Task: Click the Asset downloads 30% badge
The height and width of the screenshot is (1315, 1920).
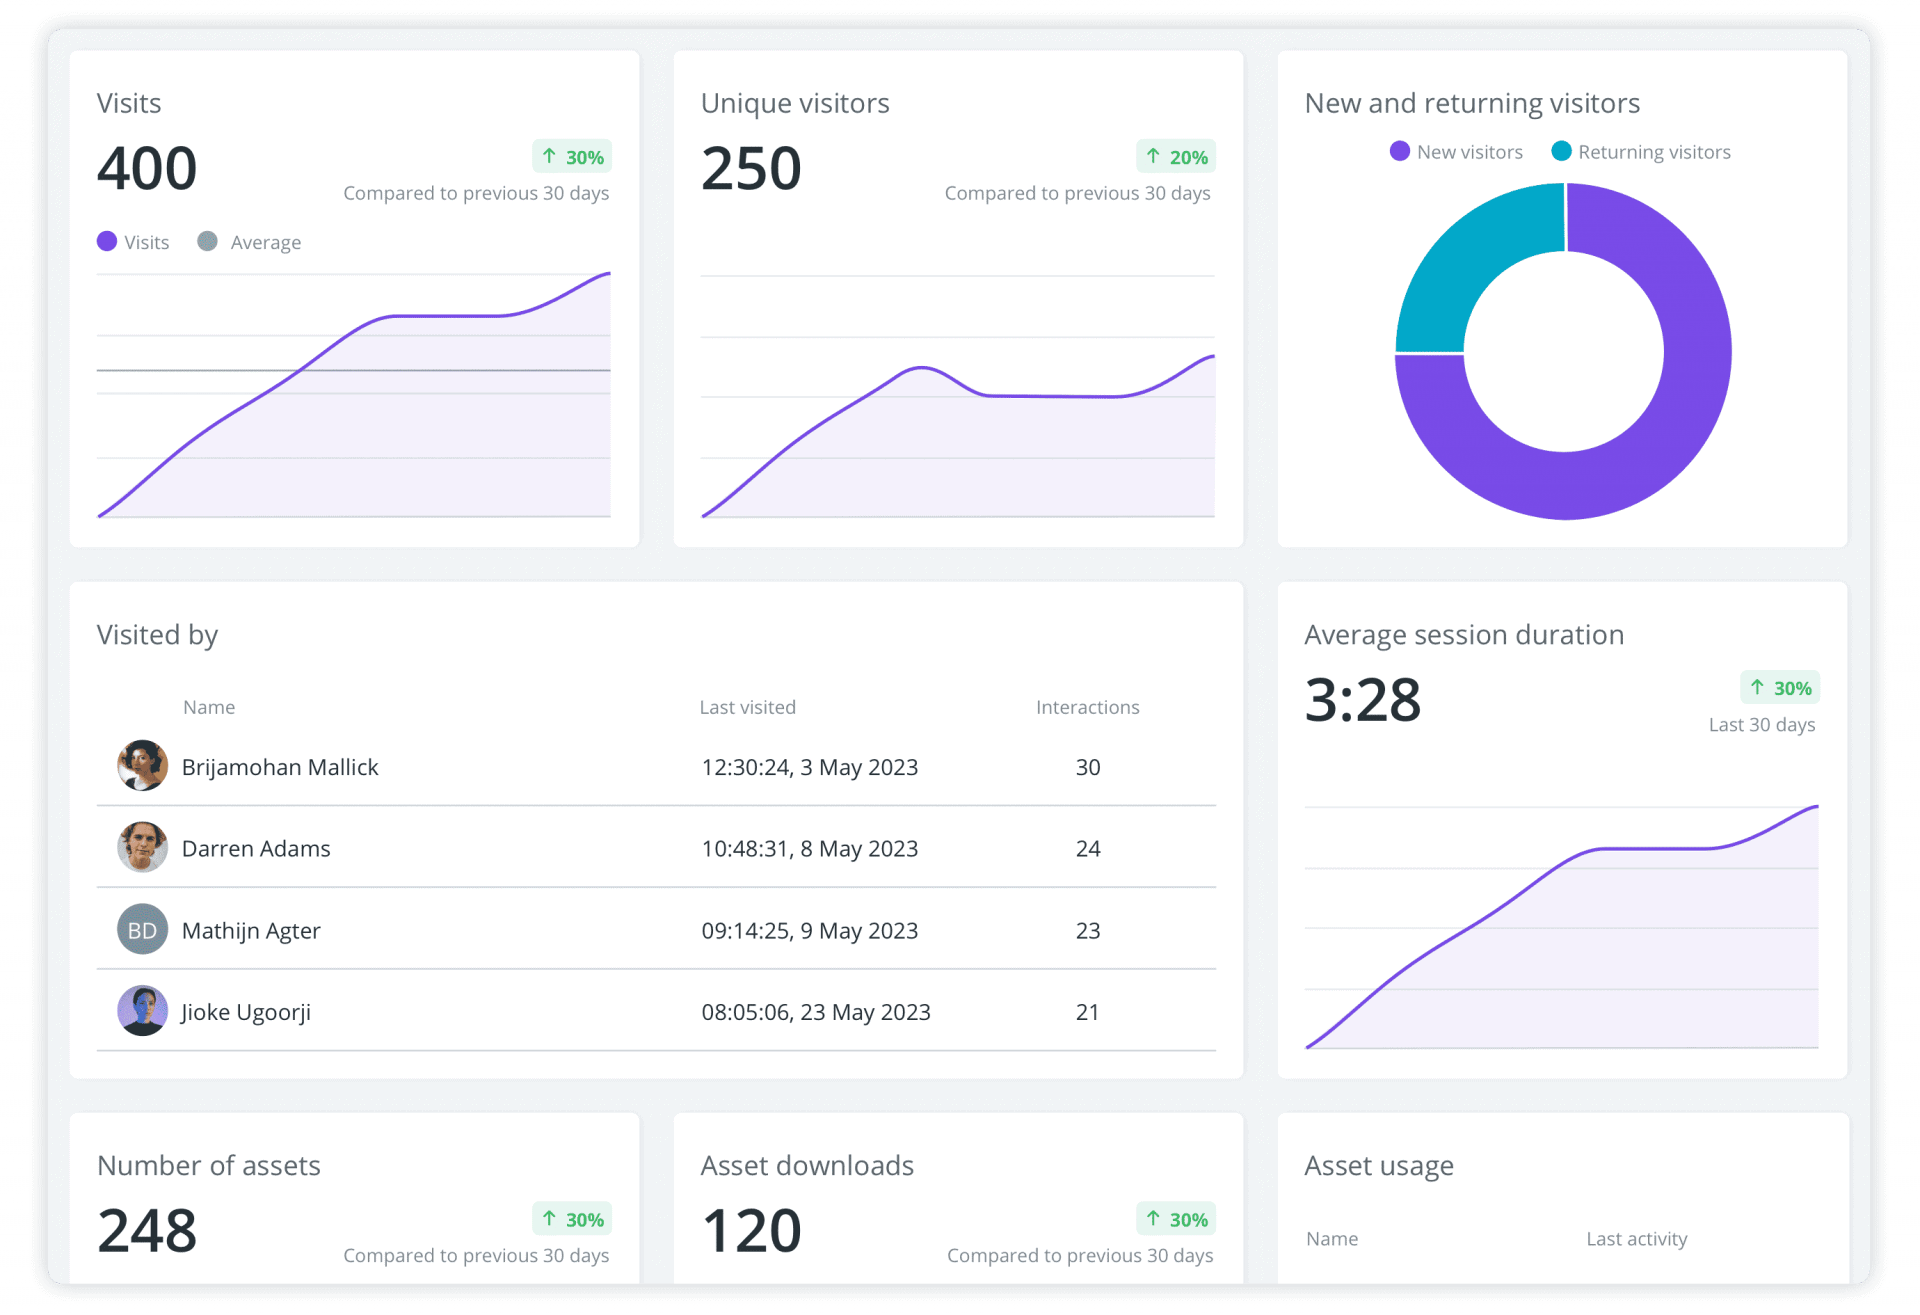Action: pyautogui.click(x=1177, y=1219)
